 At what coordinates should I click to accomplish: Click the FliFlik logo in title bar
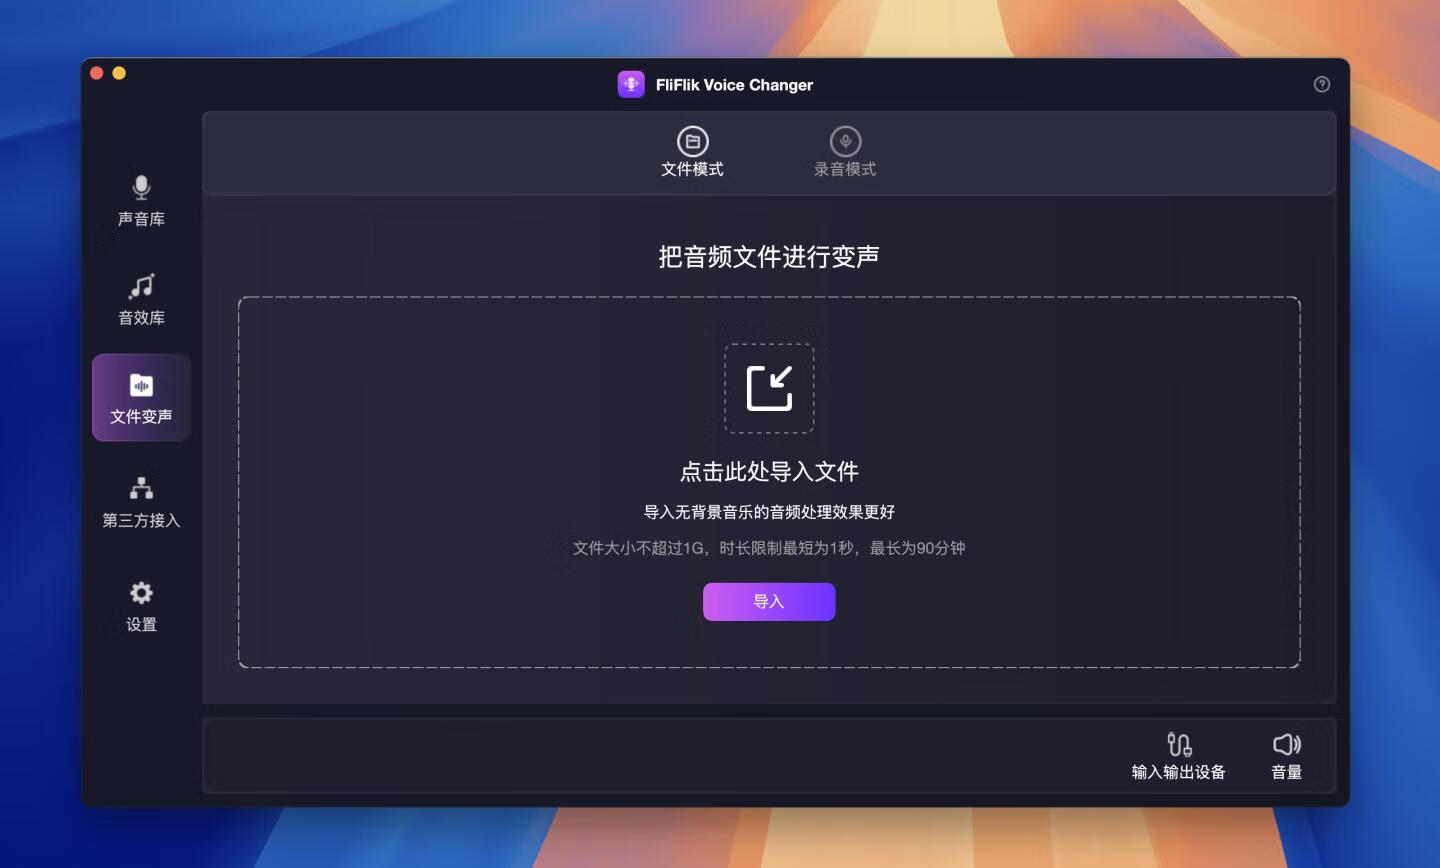631,85
